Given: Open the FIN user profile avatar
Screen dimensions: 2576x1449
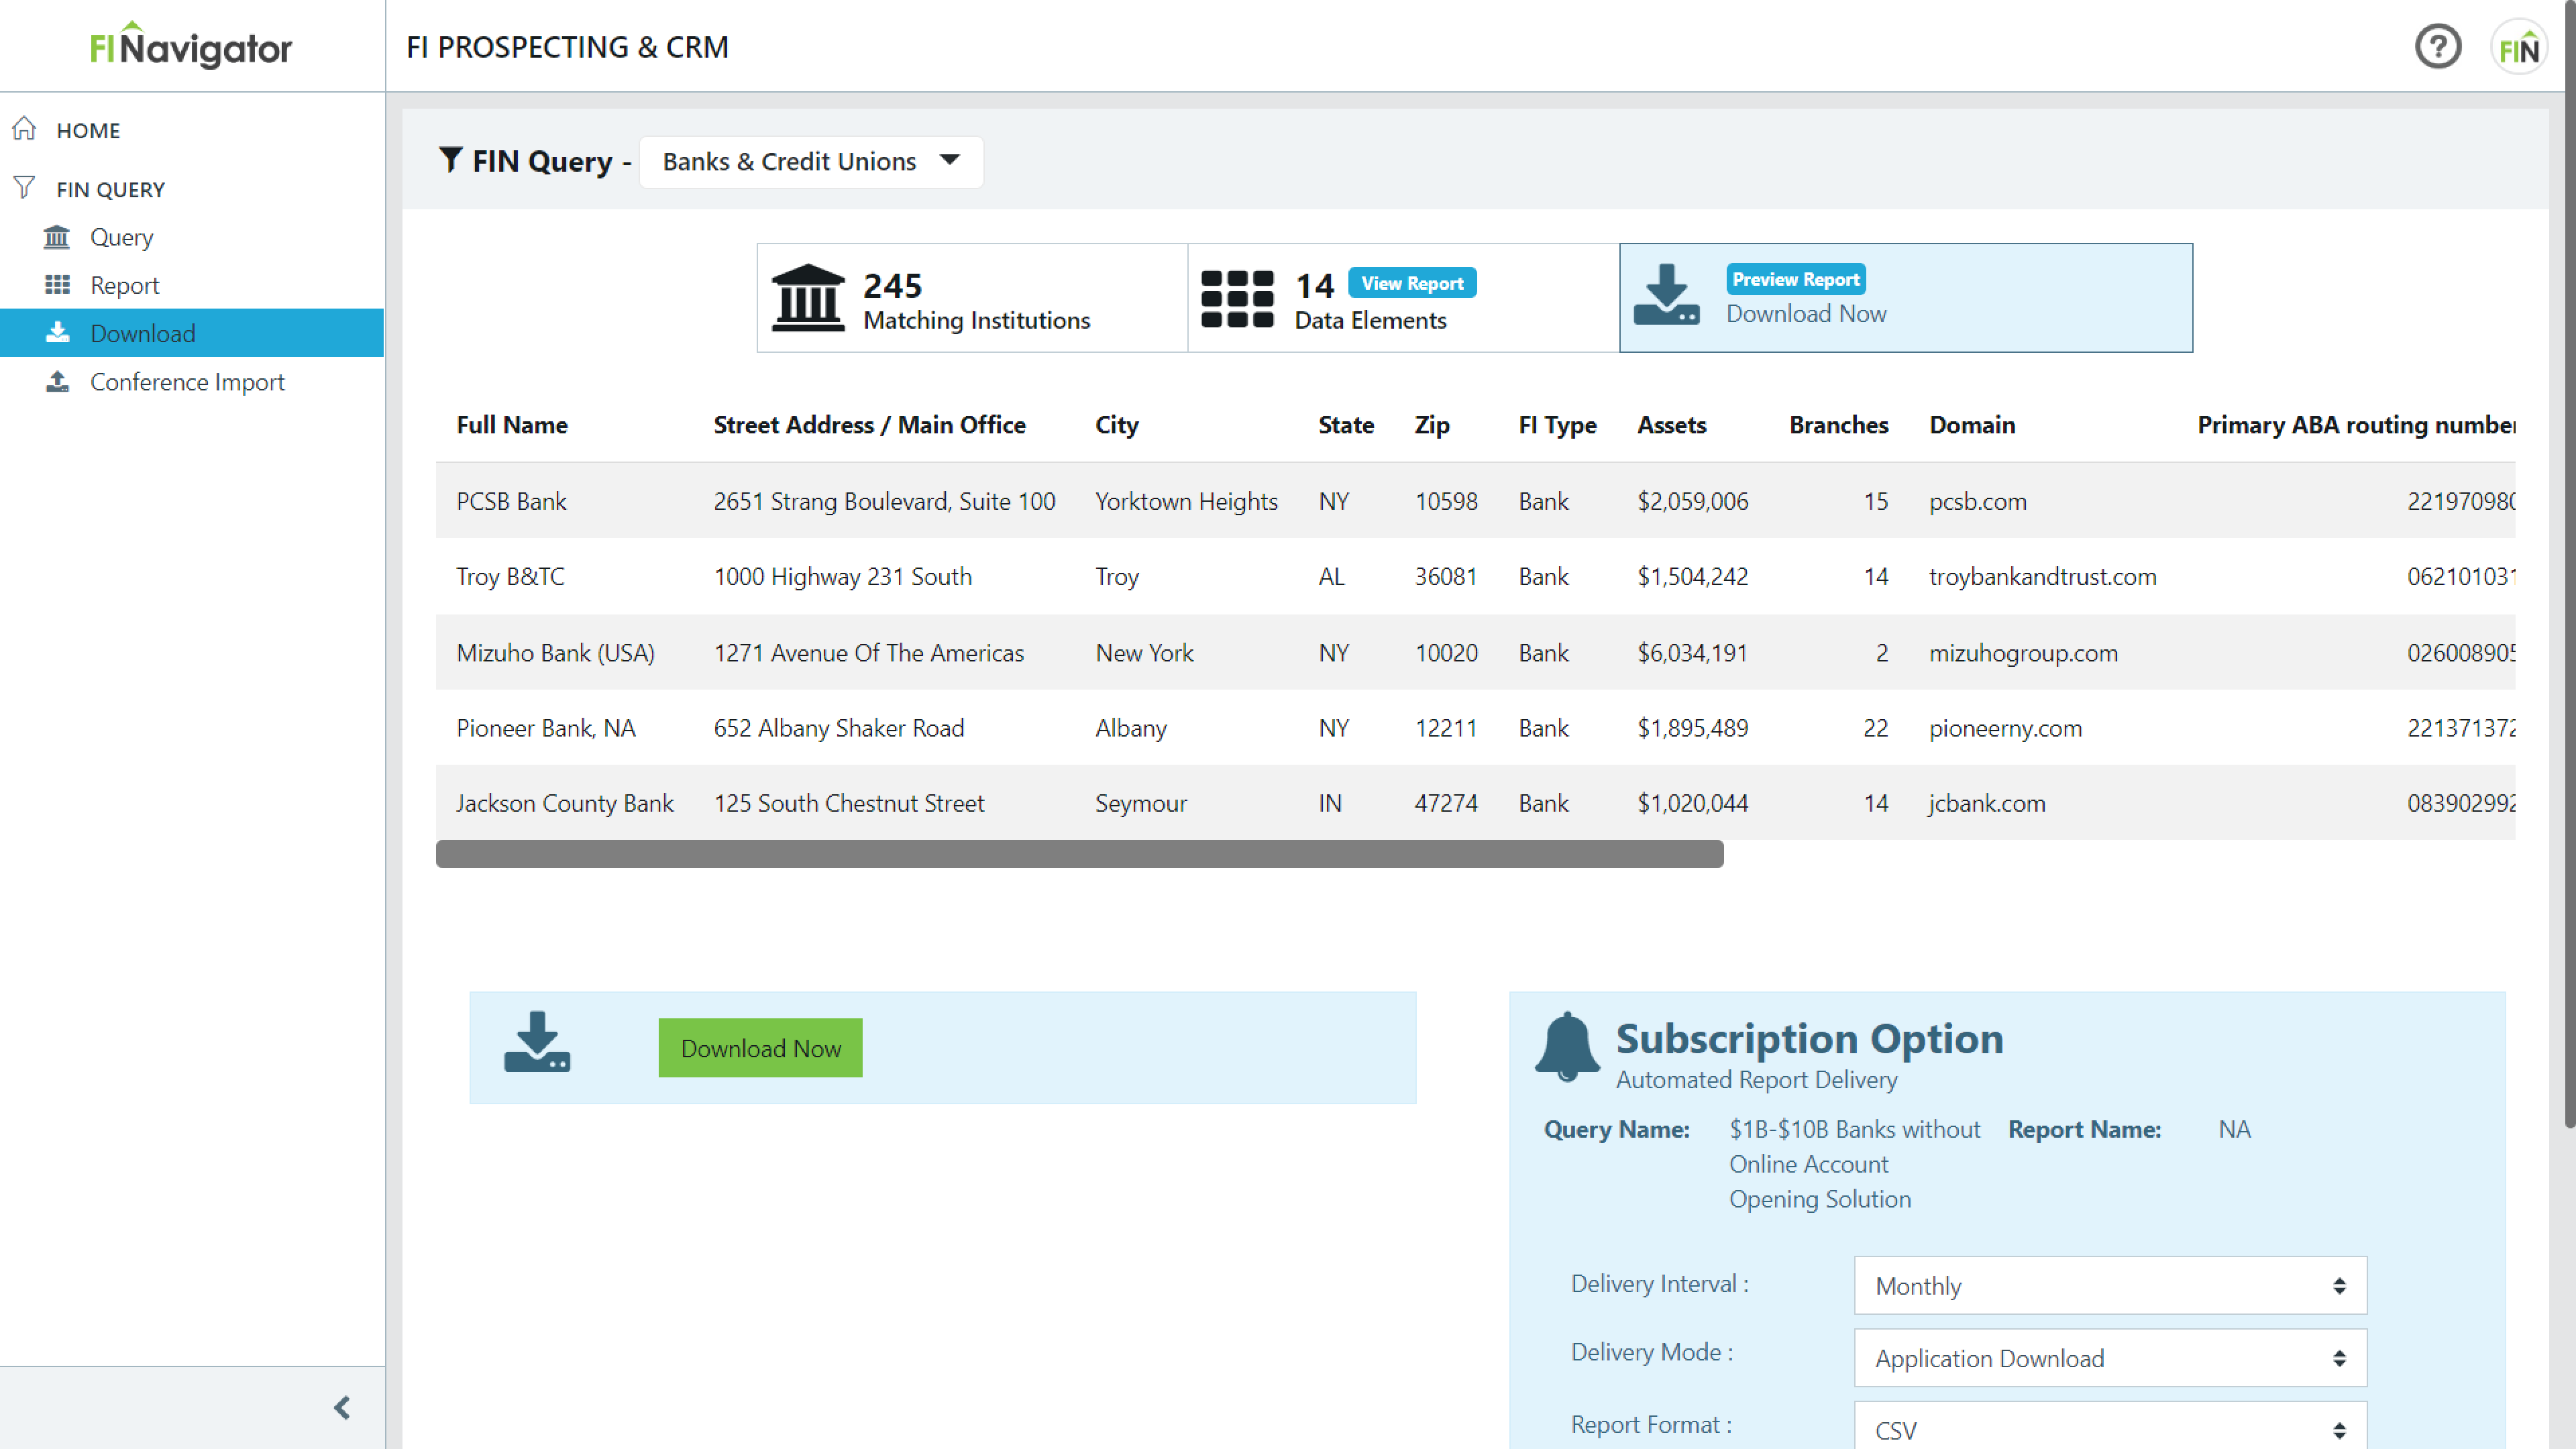Looking at the screenshot, I should tap(2518, 47).
